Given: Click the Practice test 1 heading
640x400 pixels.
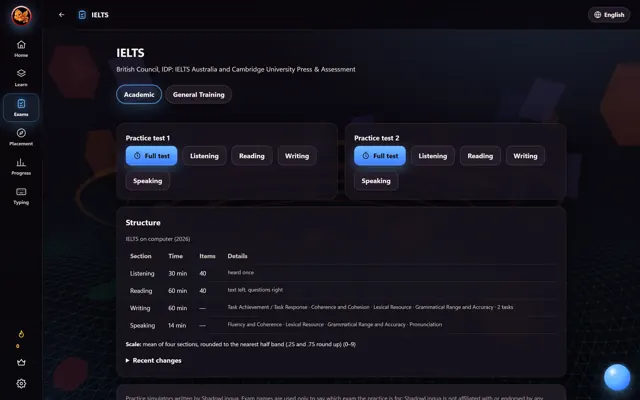Looking at the screenshot, I should (148, 138).
